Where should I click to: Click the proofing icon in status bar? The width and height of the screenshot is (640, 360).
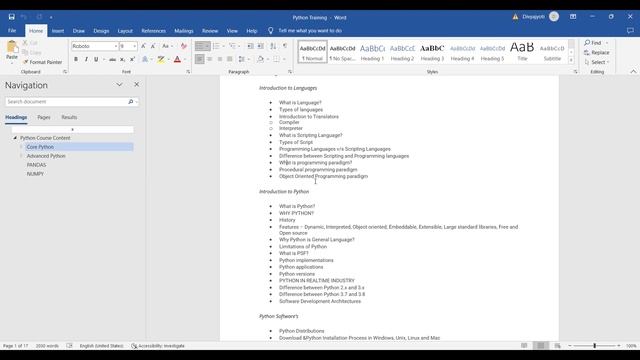[x=69, y=346]
